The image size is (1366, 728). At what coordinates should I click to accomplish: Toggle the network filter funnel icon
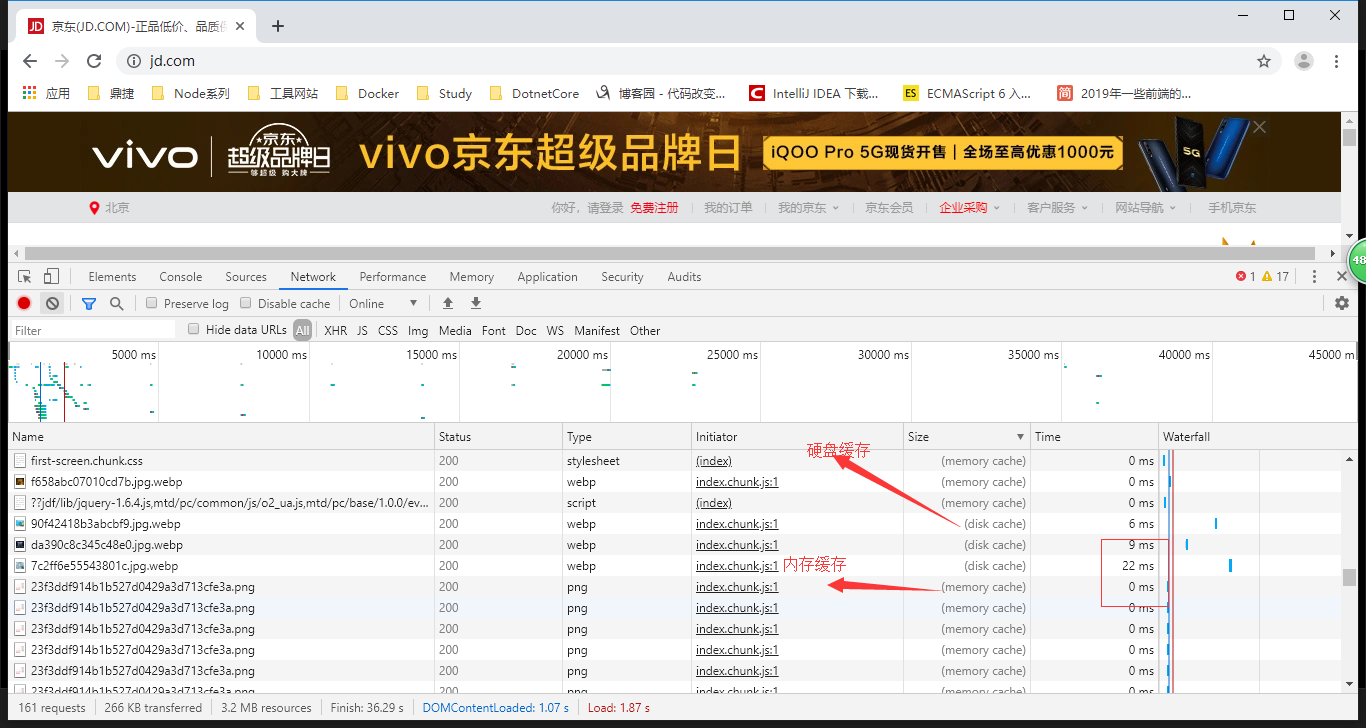coord(89,303)
